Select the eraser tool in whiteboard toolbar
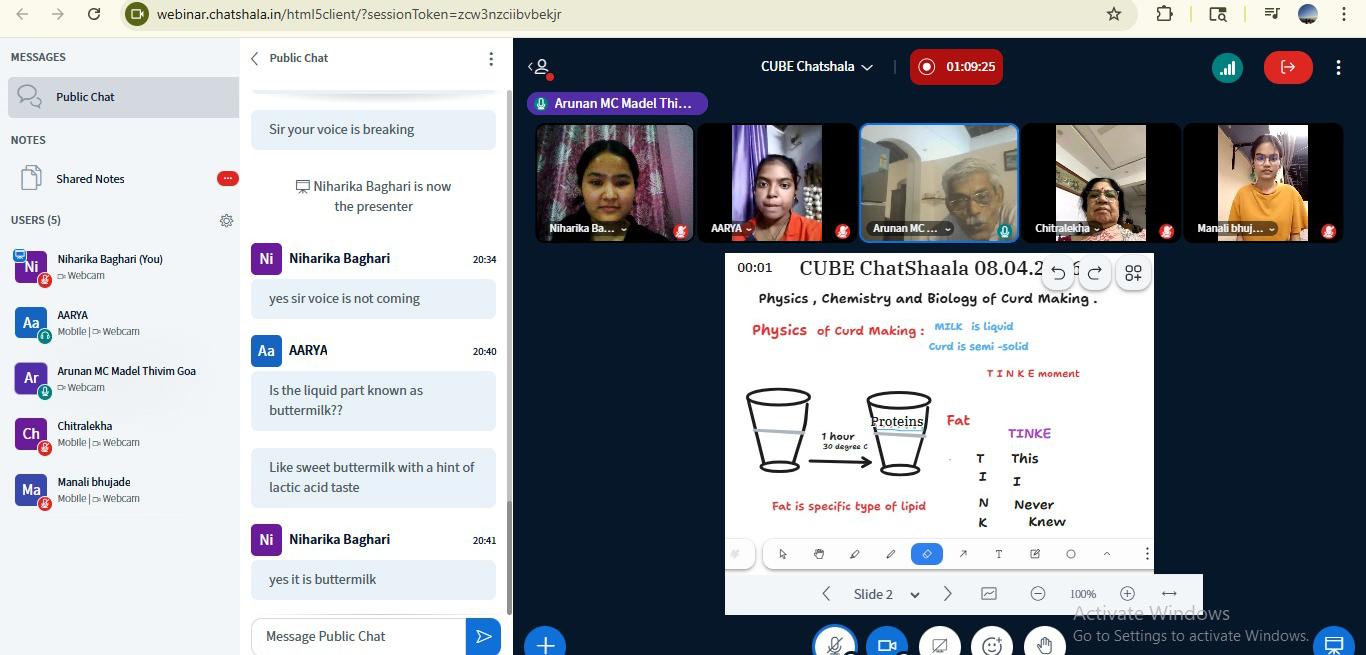This screenshot has height=655, width=1366. pos(927,554)
